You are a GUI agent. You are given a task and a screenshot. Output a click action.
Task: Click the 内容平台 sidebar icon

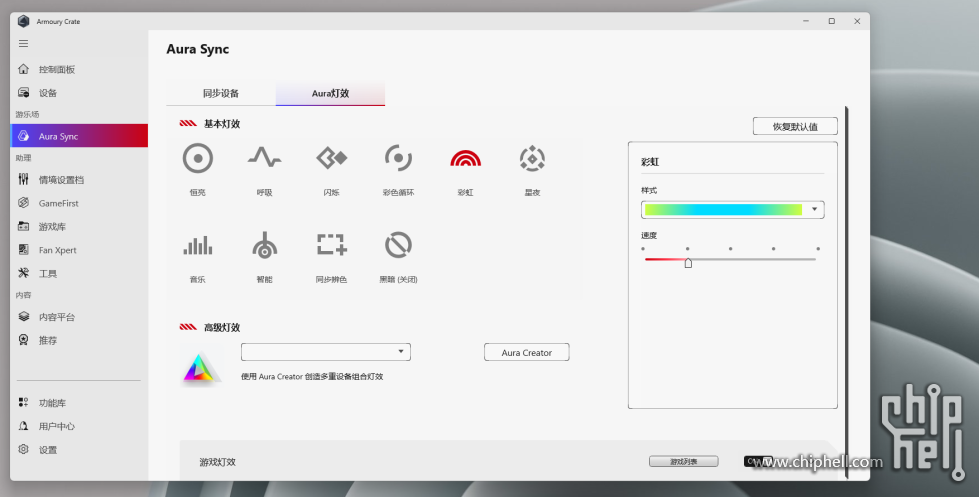click(23, 317)
